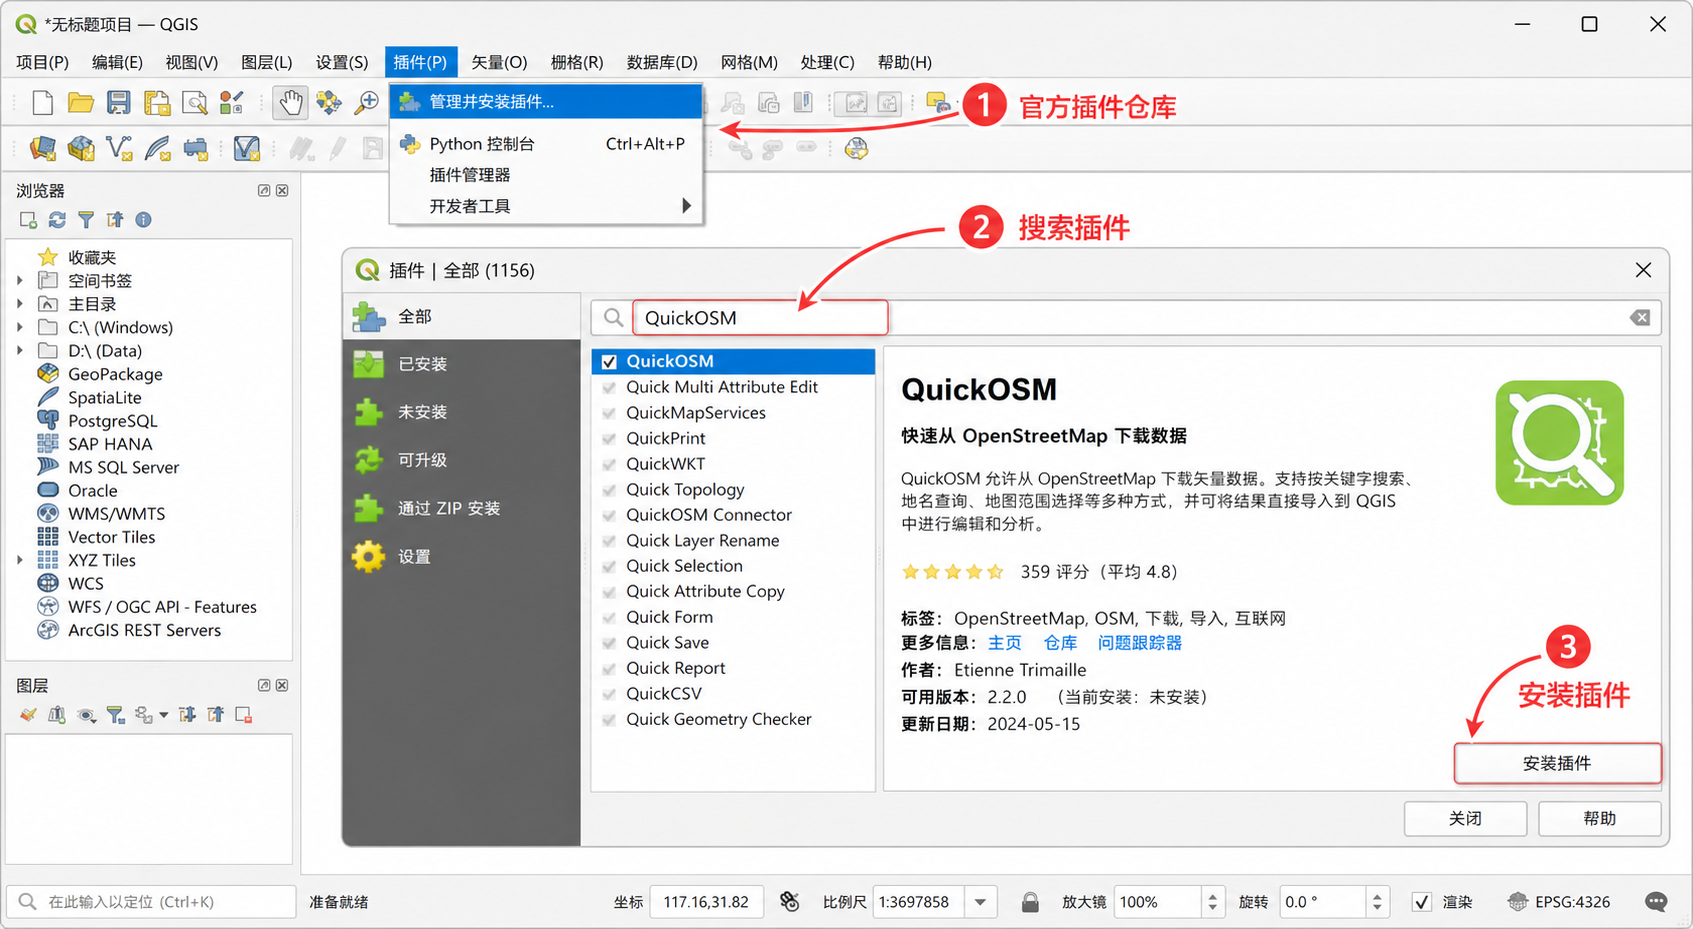The height and width of the screenshot is (929, 1693).
Task: Open an existing project folder icon
Action: (80, 103)
